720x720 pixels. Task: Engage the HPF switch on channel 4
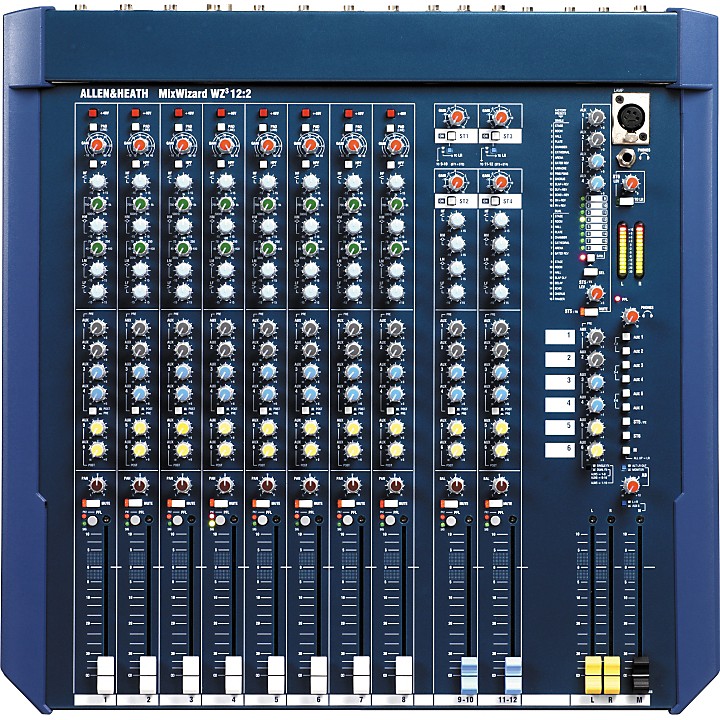point(221,163)
